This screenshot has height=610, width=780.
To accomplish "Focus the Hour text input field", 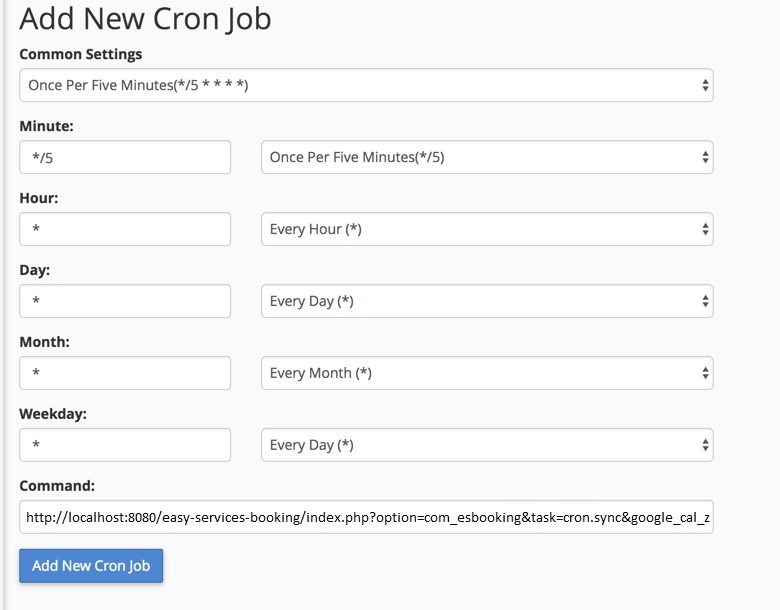I will pos(125,229).
